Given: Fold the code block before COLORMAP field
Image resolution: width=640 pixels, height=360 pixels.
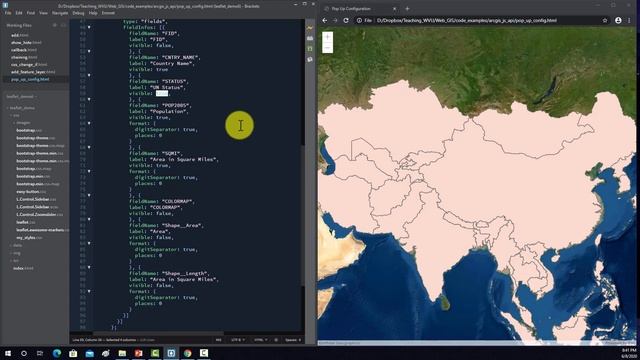Looking at the screenshot, I should click(x=89, y=196).
